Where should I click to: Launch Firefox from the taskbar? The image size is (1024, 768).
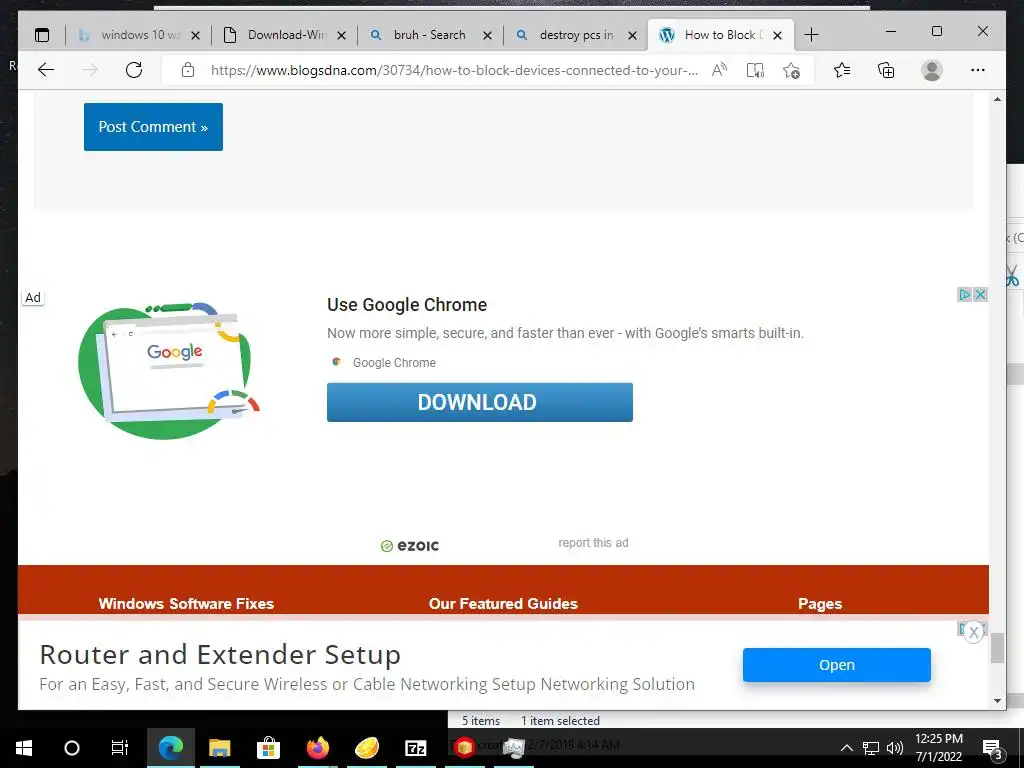point(318,748)
